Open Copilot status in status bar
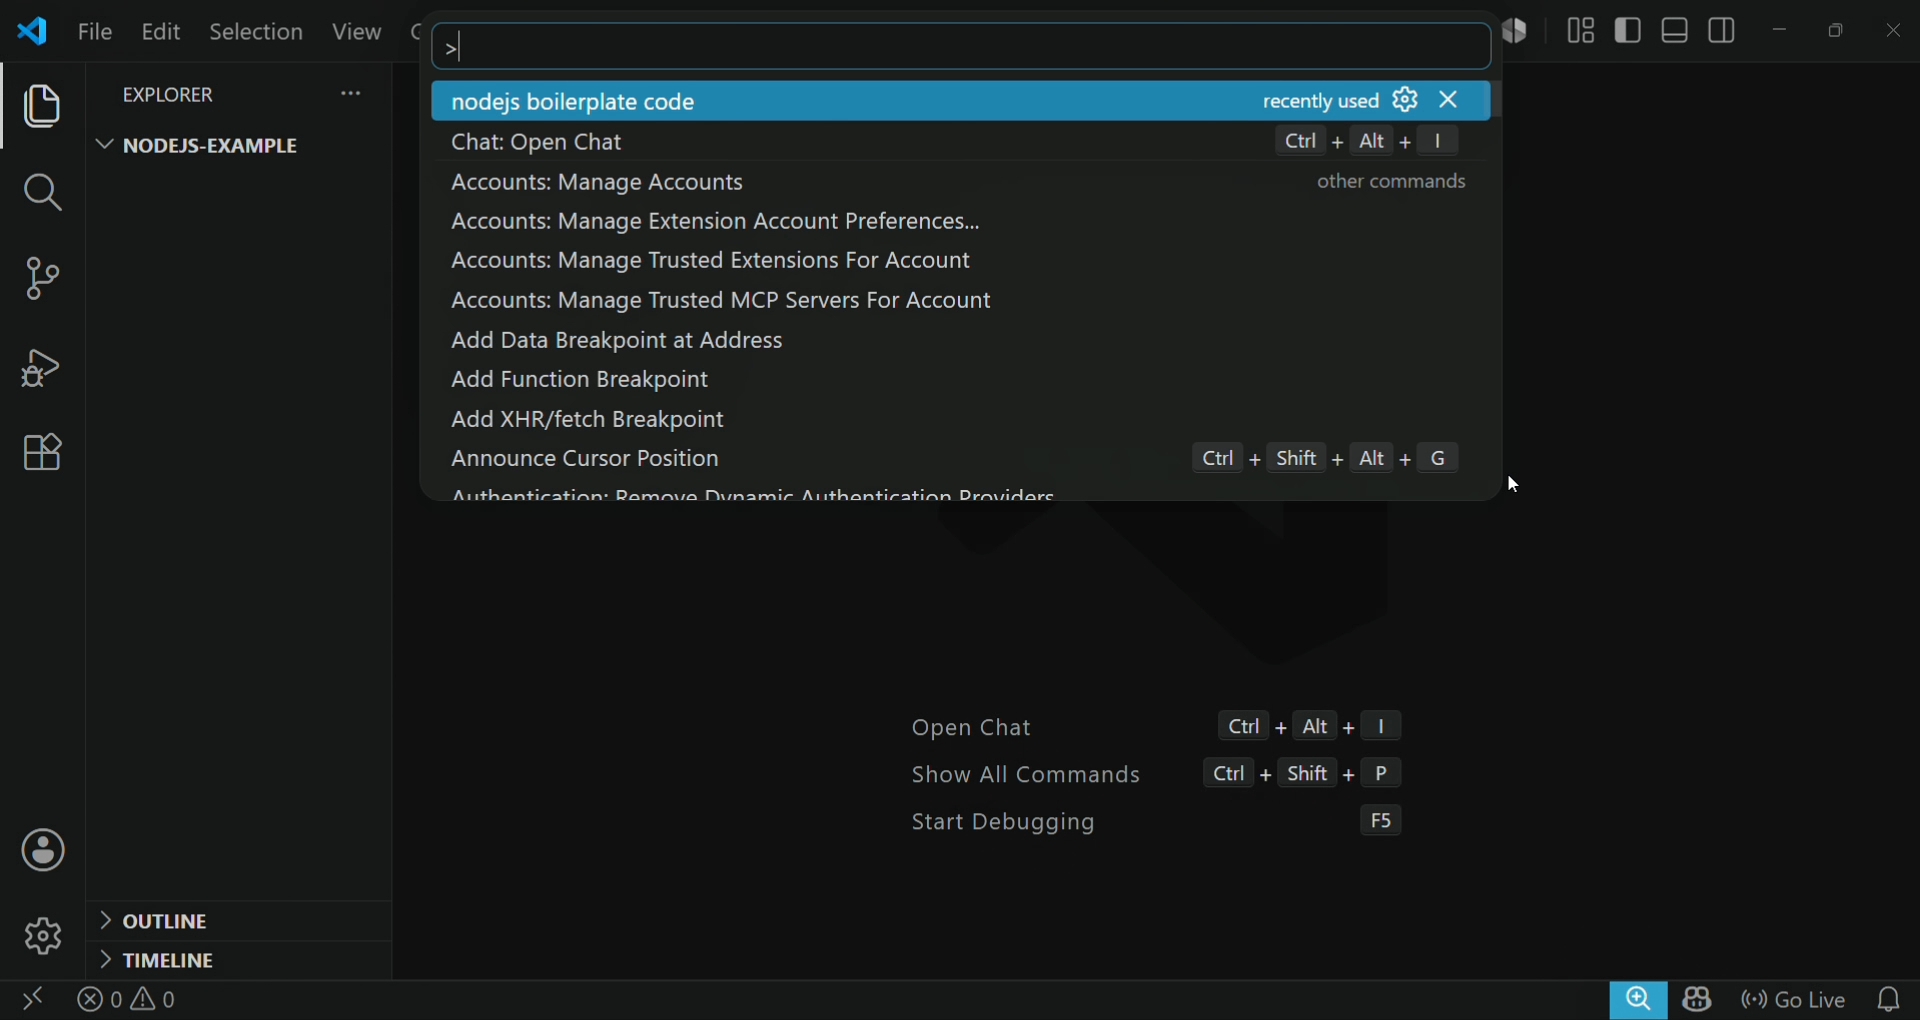Screen dimensions: 1920x1020 pos(1698,1001)
